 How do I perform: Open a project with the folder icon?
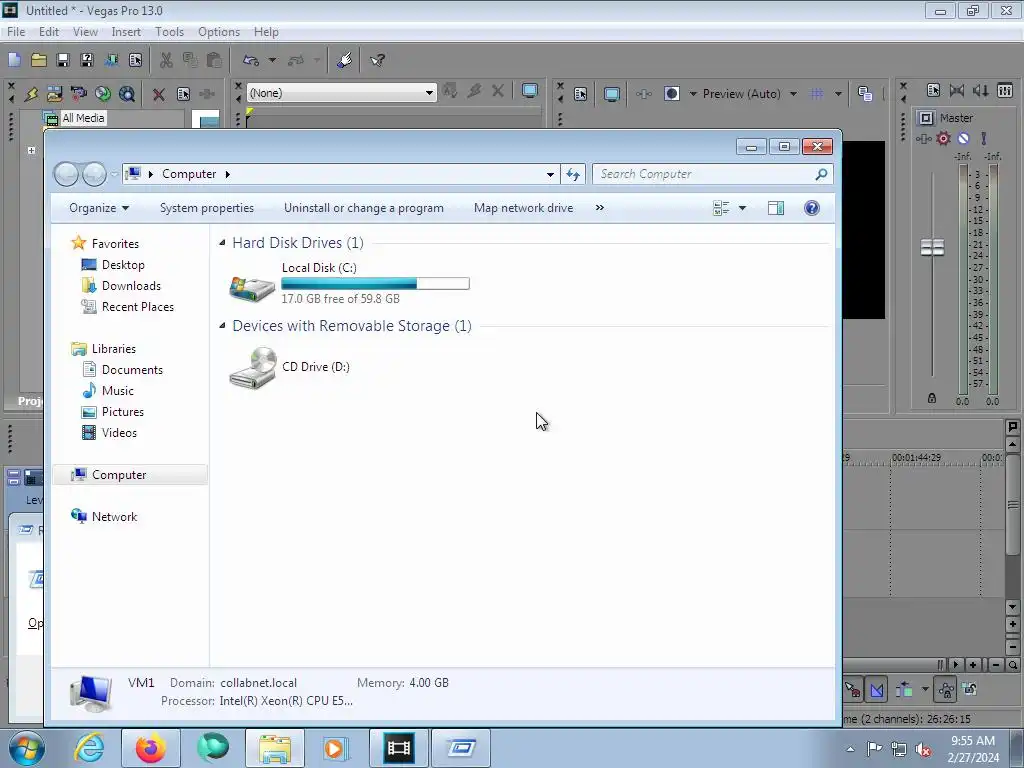tap(39, 60)
